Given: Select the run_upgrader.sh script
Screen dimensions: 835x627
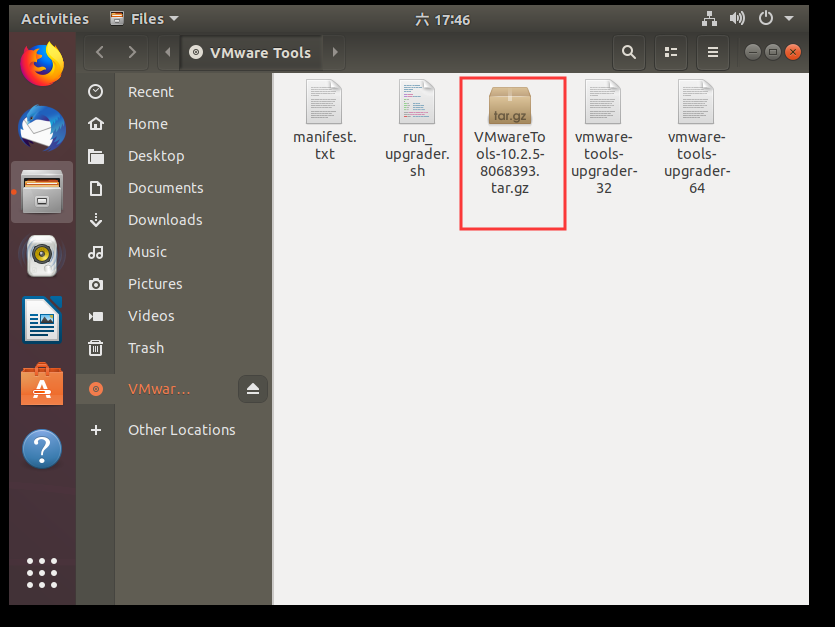Looking at the screenshot, I should pyautogui.click(x=417, y=129).
